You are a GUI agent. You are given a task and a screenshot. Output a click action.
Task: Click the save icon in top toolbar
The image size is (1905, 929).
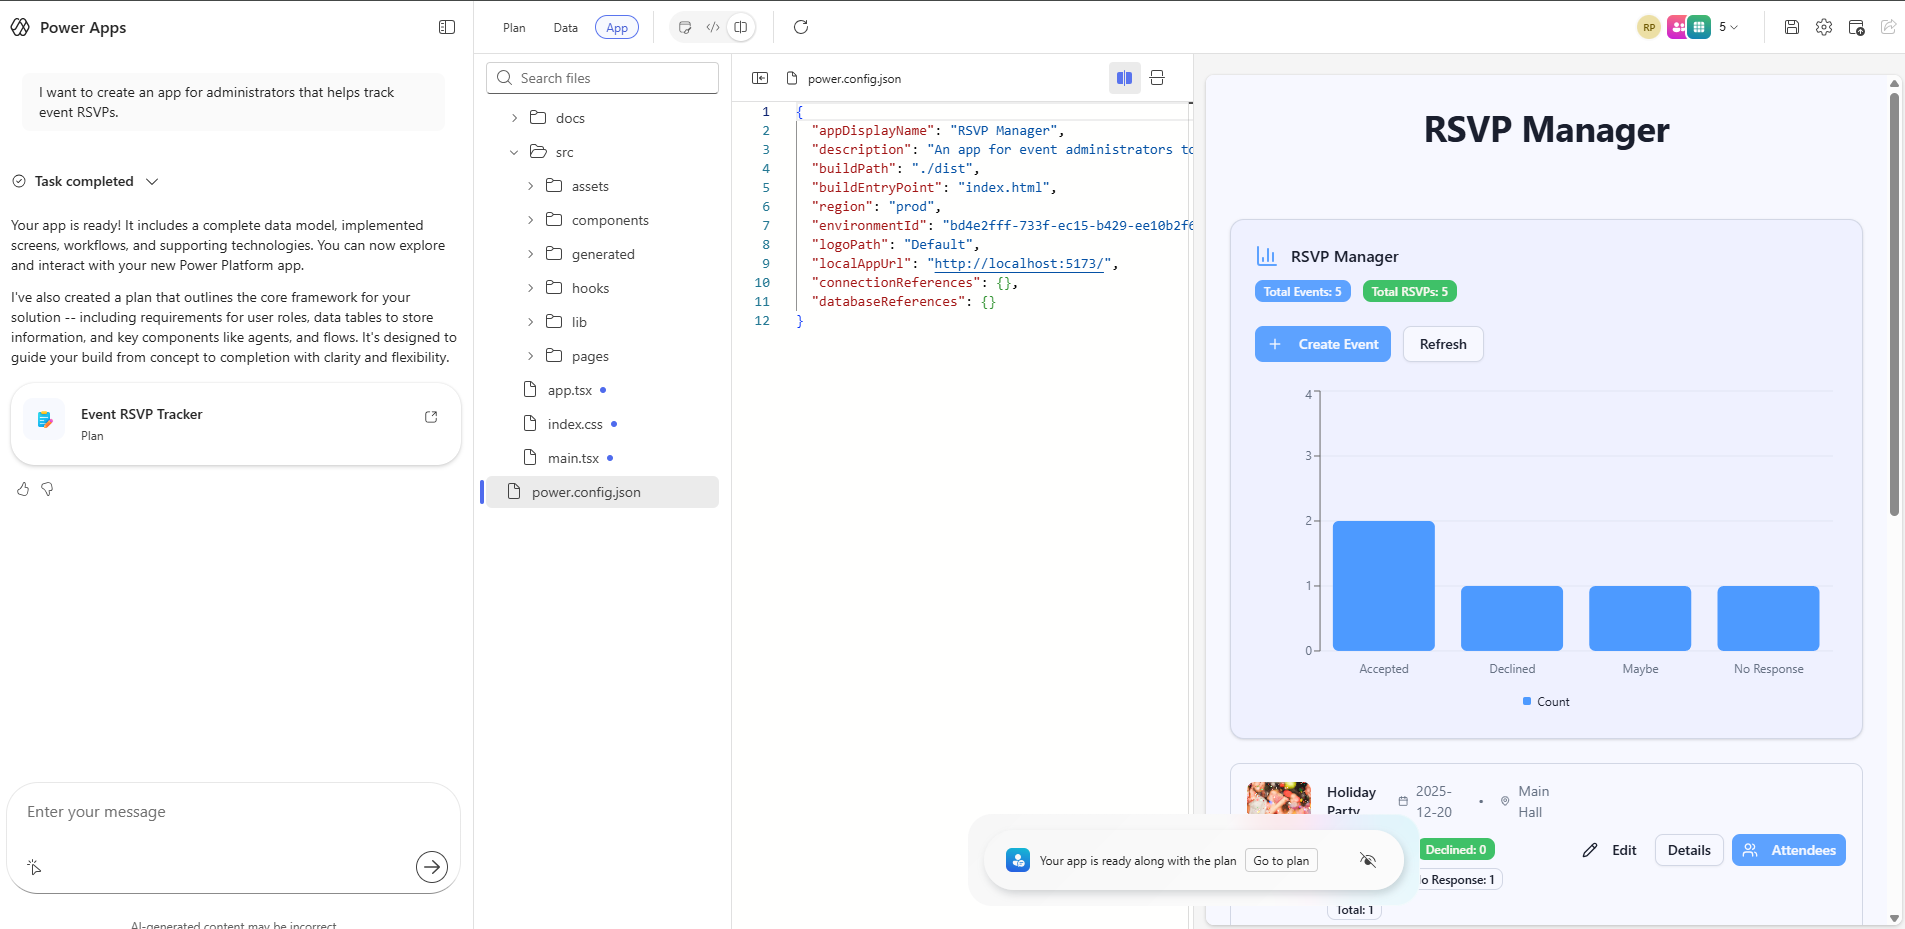(x=1792, y=28)
